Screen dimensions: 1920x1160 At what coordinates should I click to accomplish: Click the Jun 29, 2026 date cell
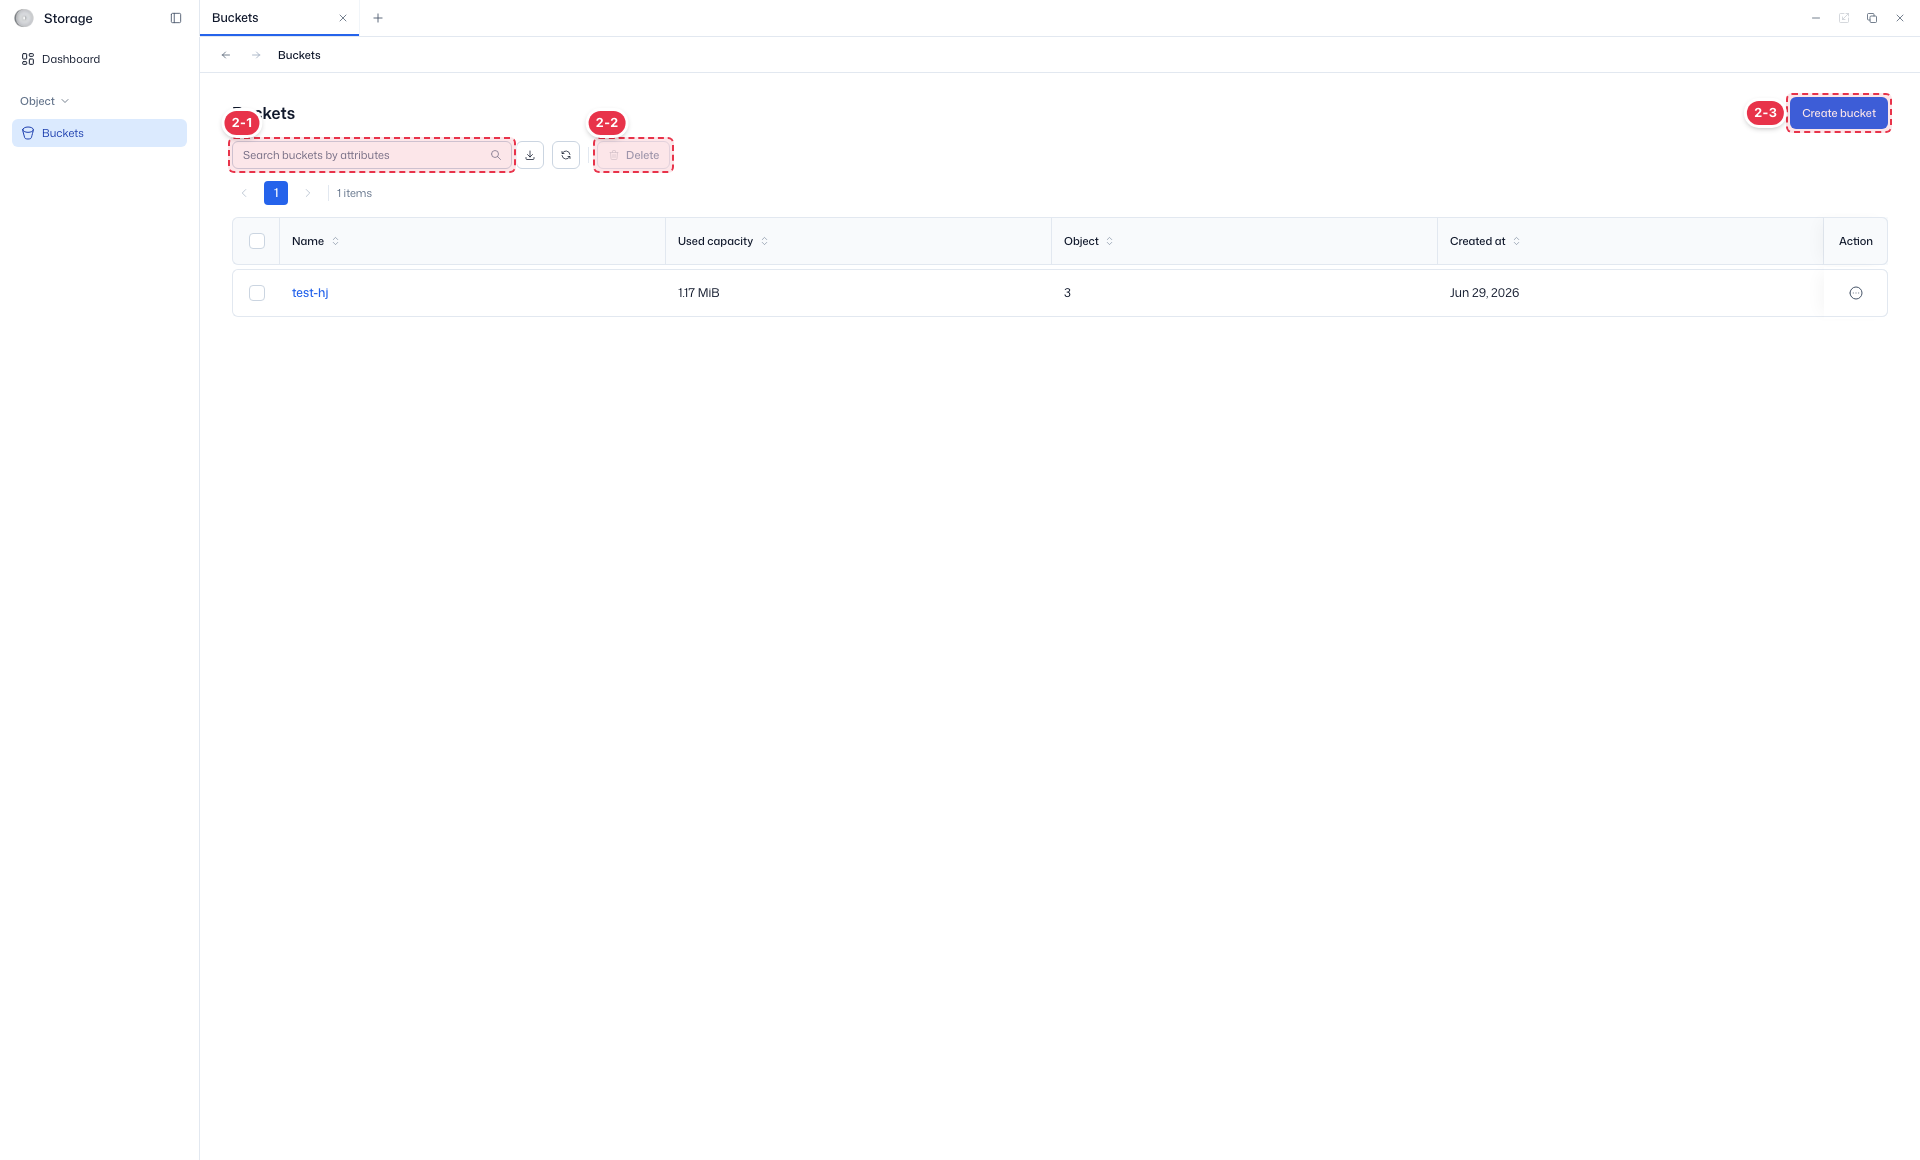tap(1484, 293)
